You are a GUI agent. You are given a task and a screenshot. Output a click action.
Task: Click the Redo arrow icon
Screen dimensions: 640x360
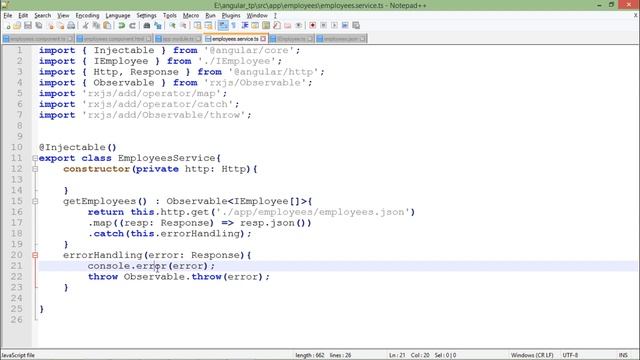click(x=132, y=25)
